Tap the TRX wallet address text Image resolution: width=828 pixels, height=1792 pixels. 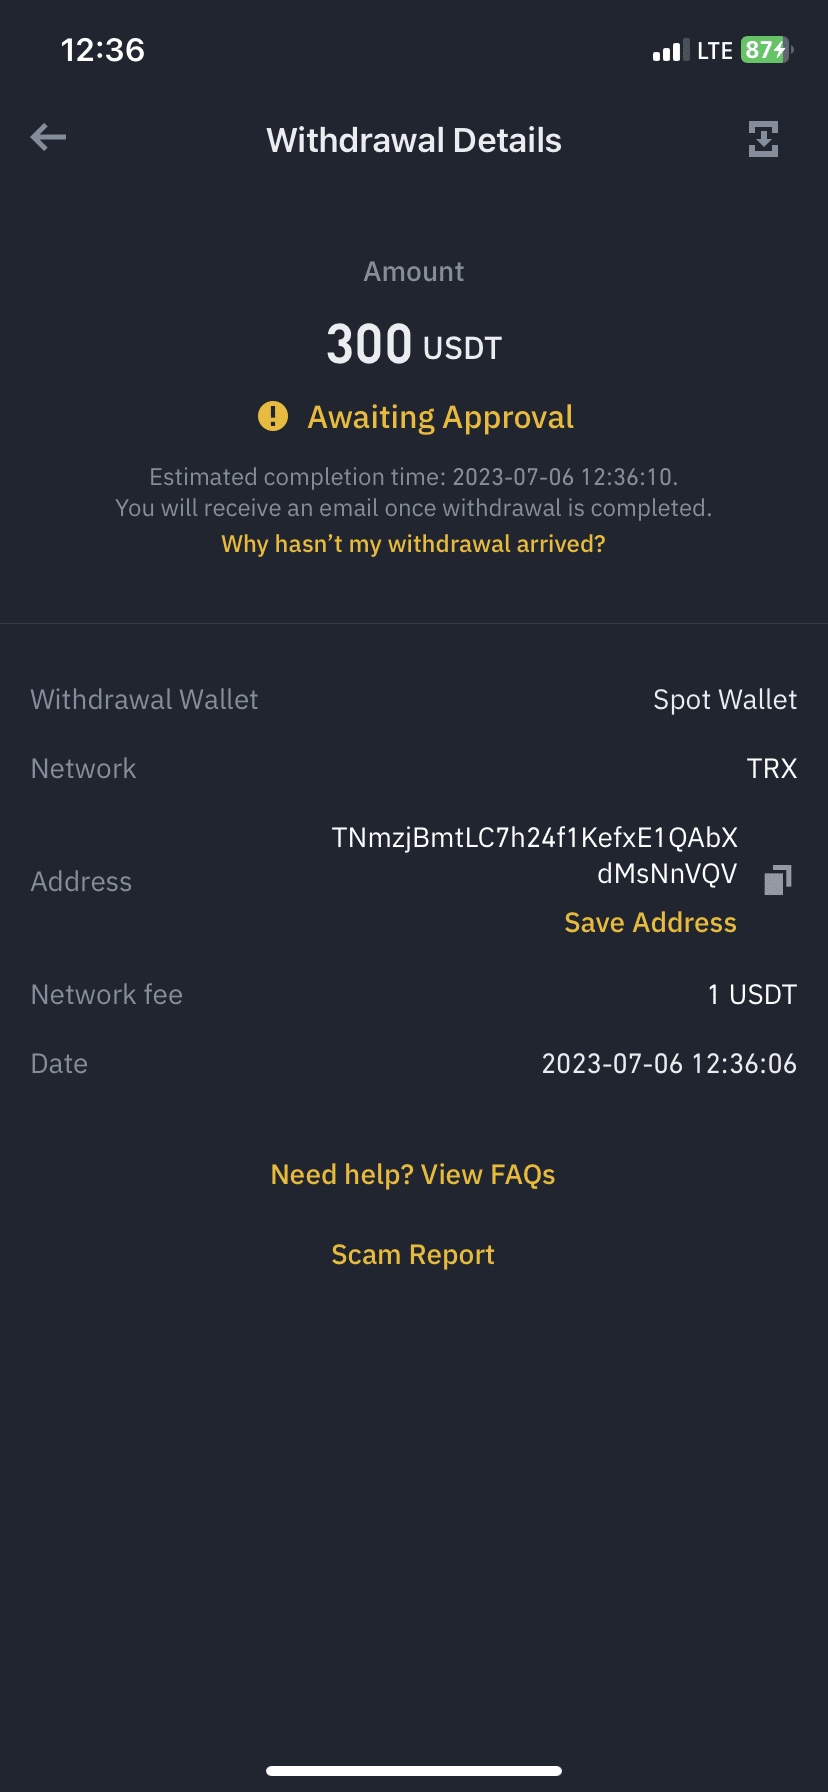pyautogui.click(x=535, y=855)
